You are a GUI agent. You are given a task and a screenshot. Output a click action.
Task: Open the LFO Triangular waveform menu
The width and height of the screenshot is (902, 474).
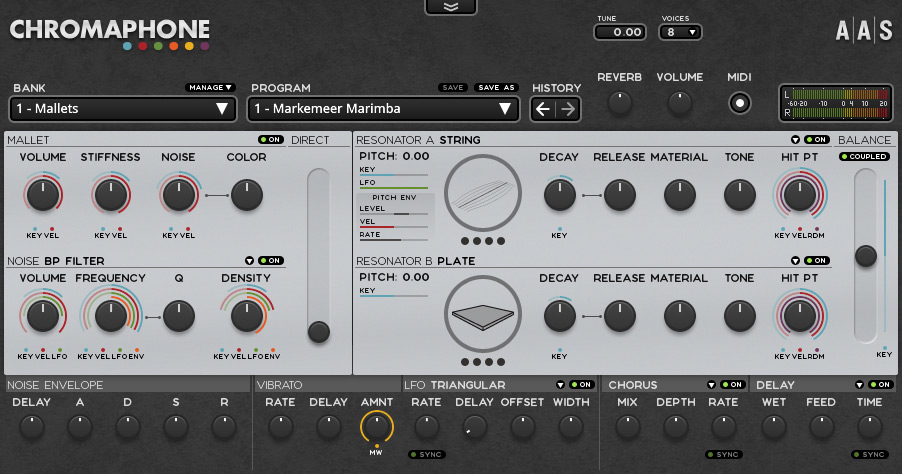click(x=561, y=385)
